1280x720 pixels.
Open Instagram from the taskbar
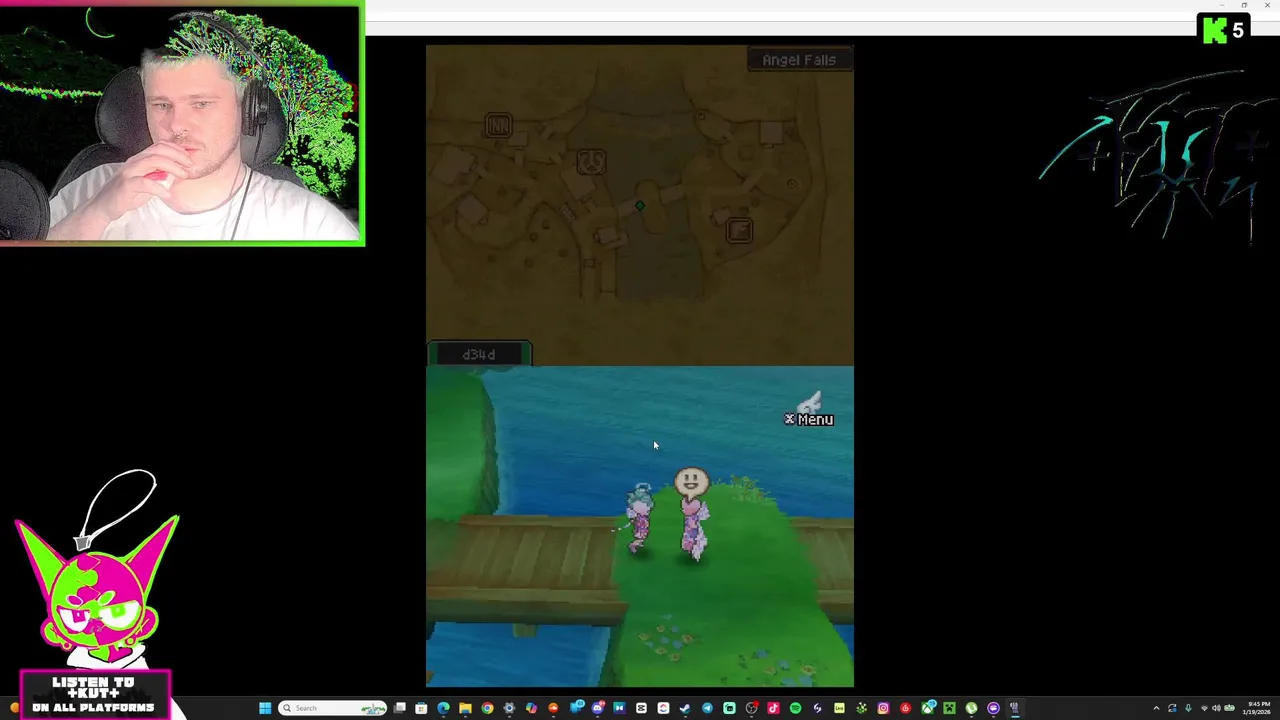(883, 708)
